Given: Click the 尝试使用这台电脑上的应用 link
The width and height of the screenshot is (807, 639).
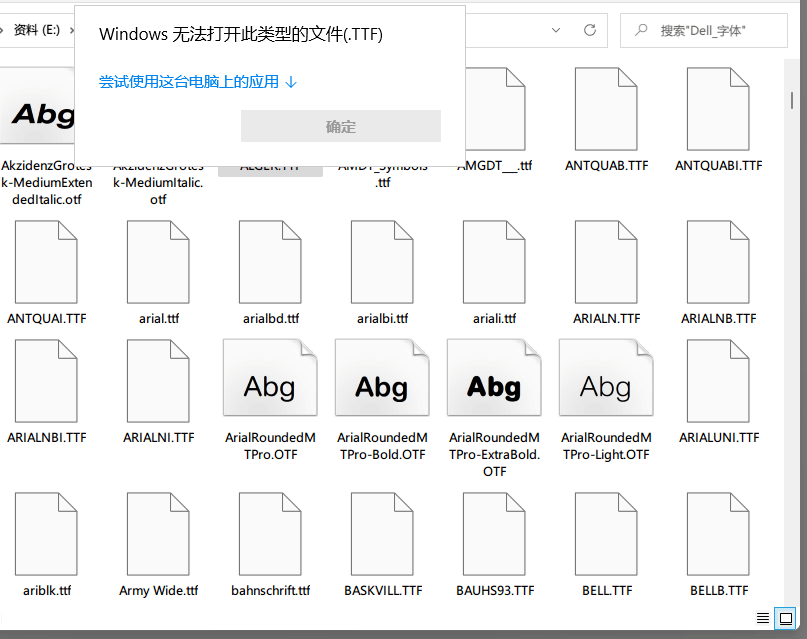Looking at the screenshot, I should point(198,82).
